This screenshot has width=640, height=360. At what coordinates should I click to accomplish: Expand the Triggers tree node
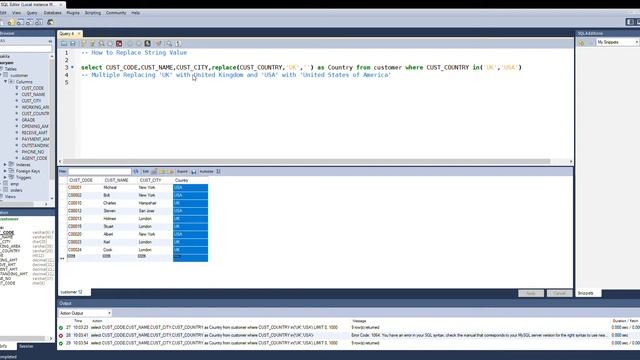coord(5,178)
